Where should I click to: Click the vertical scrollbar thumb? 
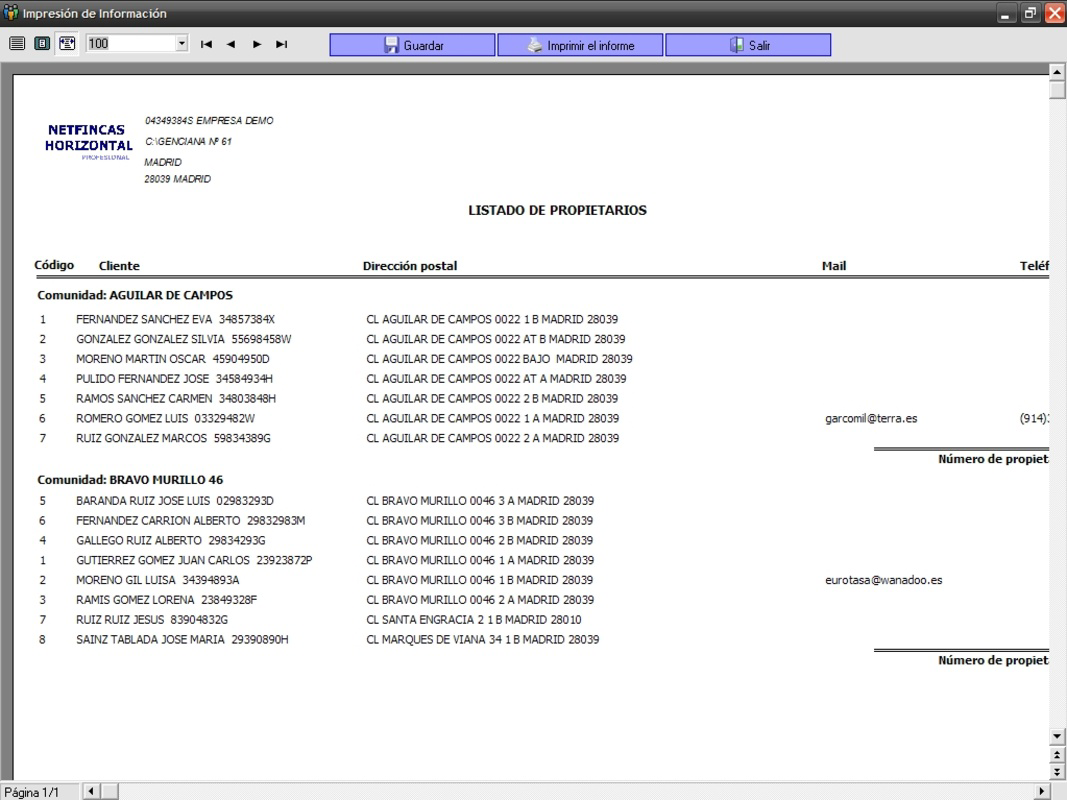1057,90
